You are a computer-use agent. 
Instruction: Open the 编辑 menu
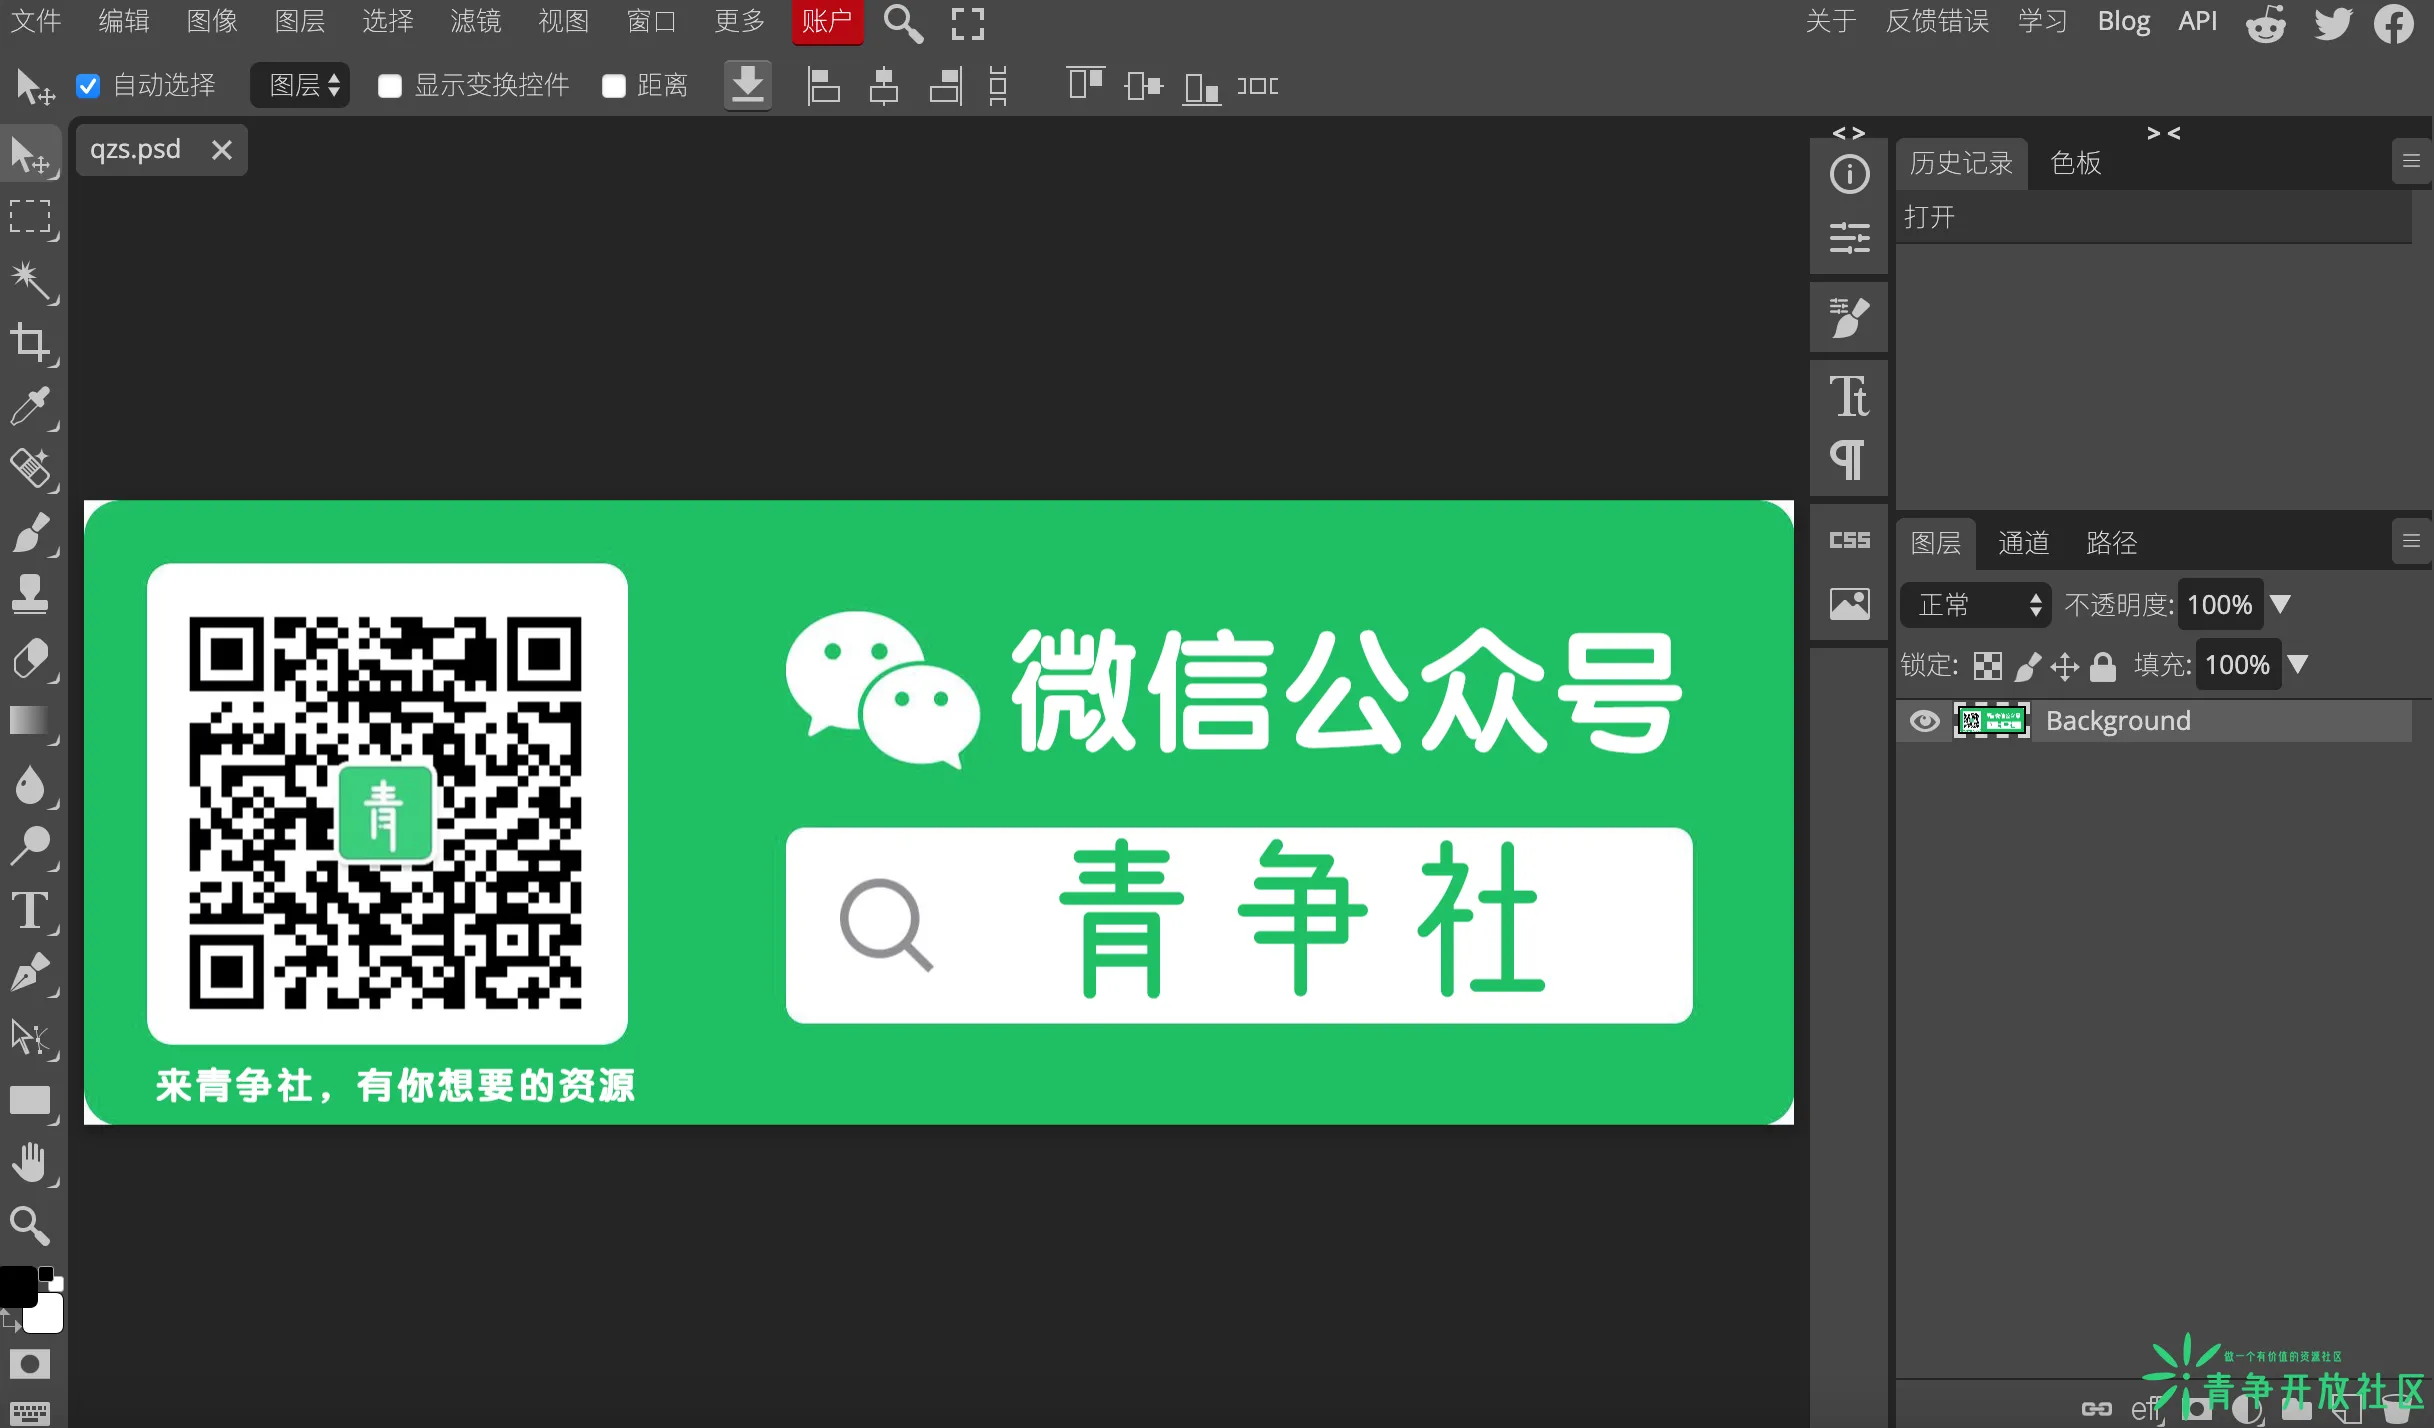point(124,21)
